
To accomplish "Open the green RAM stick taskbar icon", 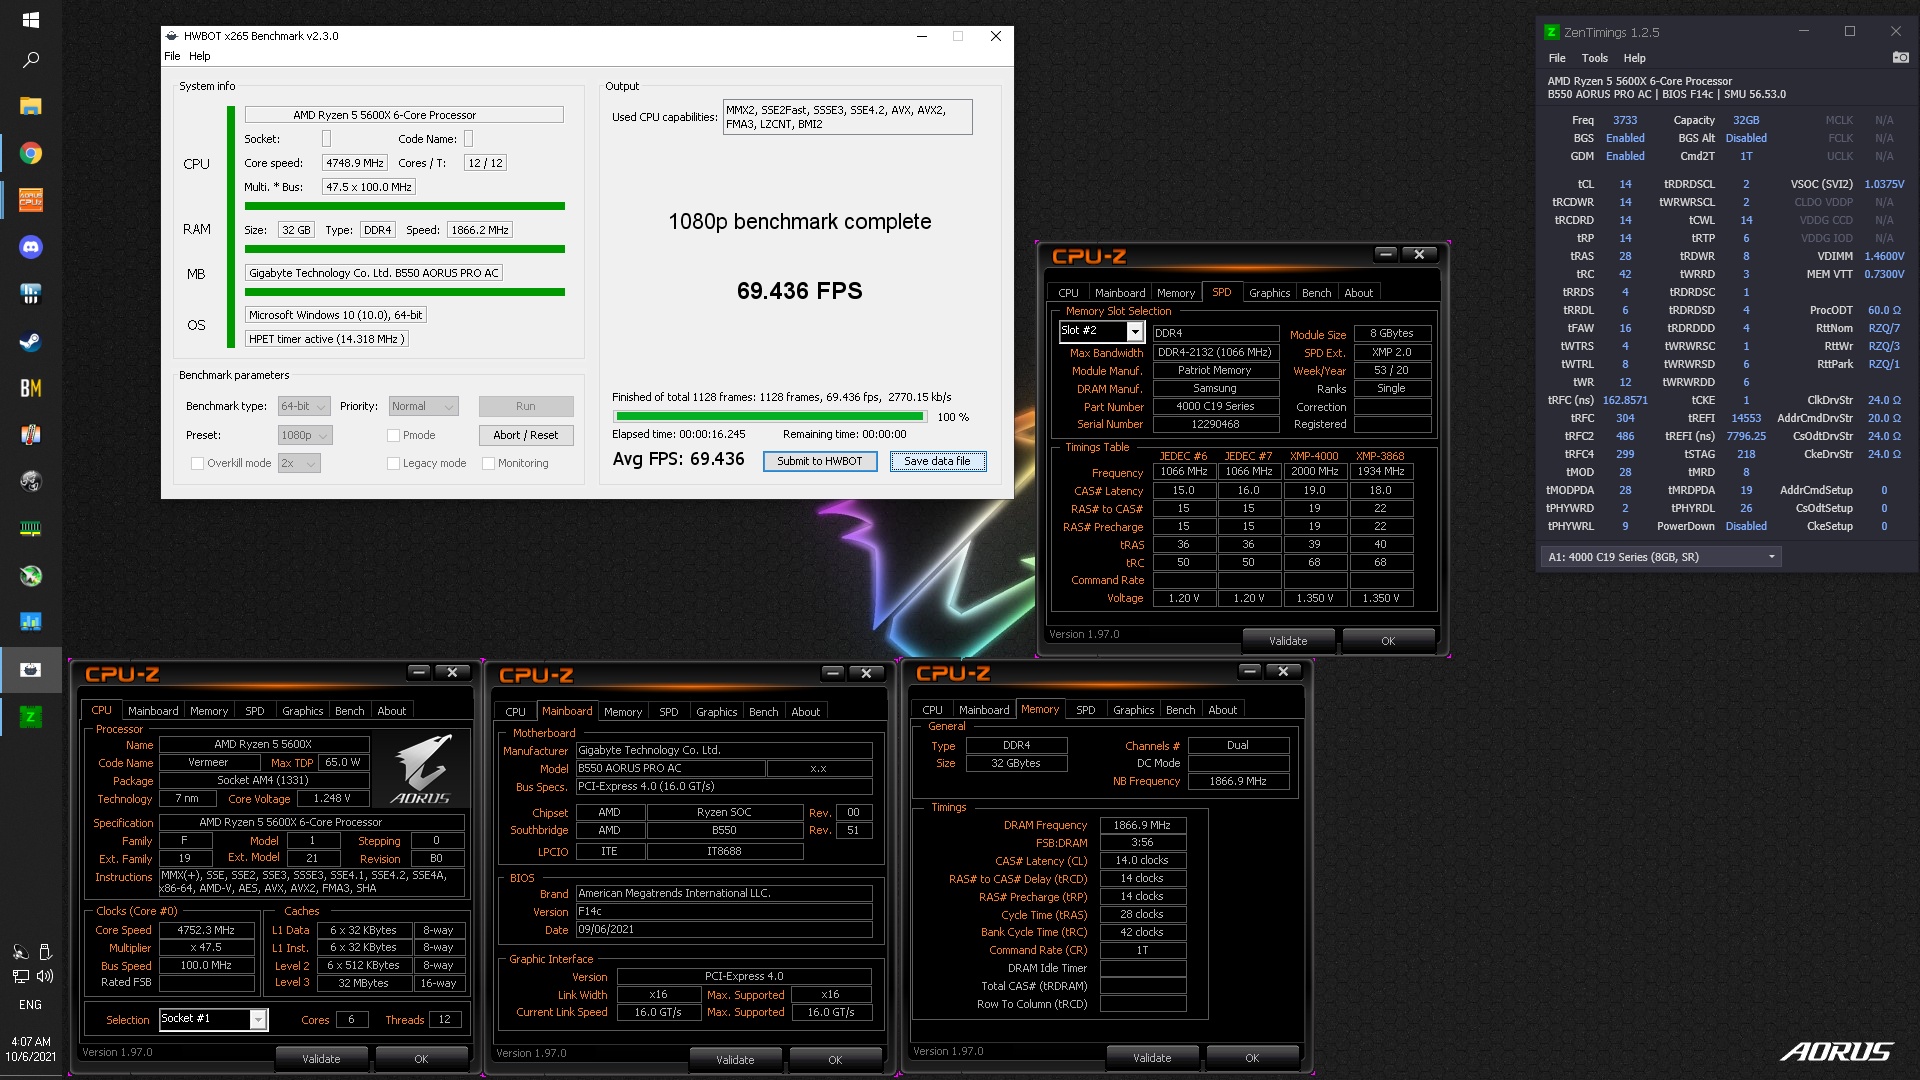I will [30, 528].
